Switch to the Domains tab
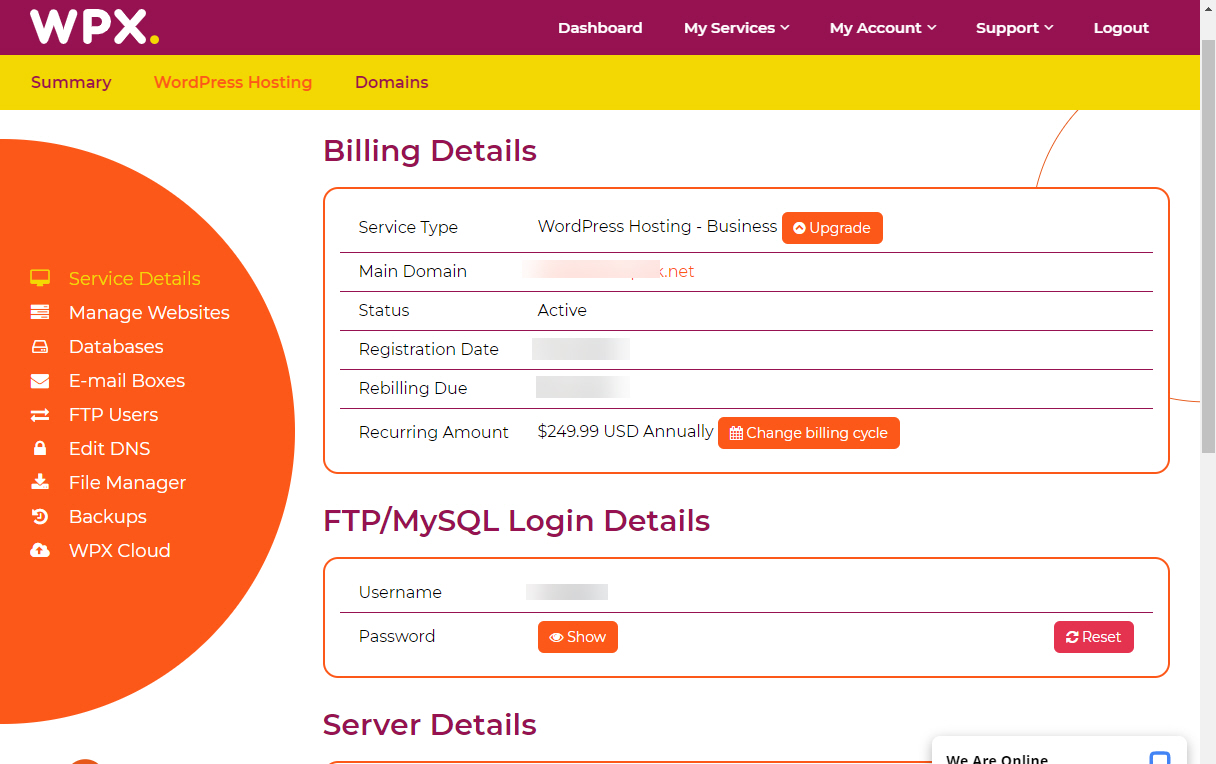 tap(392, 83)
